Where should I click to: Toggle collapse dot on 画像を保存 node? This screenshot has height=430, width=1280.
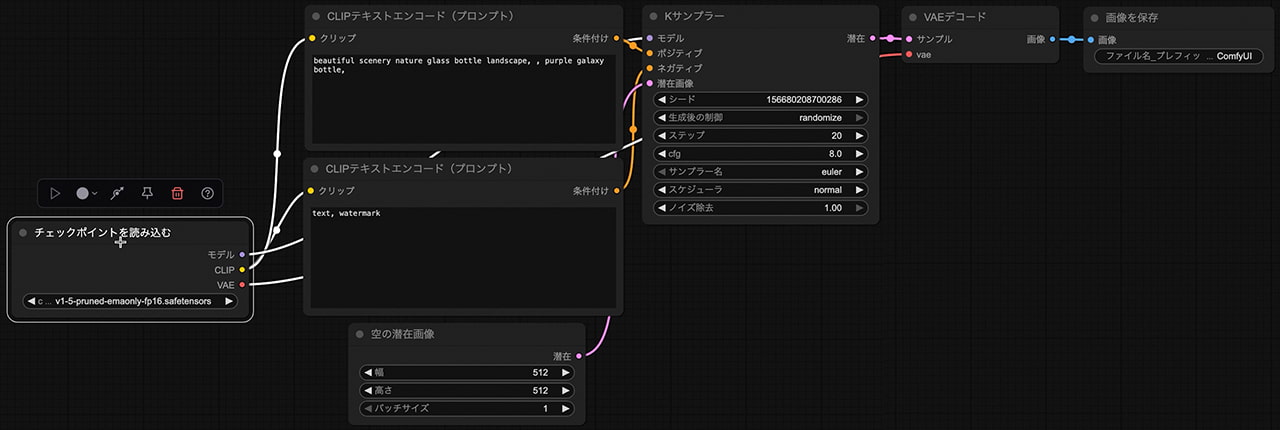(x=1093, y=17)
